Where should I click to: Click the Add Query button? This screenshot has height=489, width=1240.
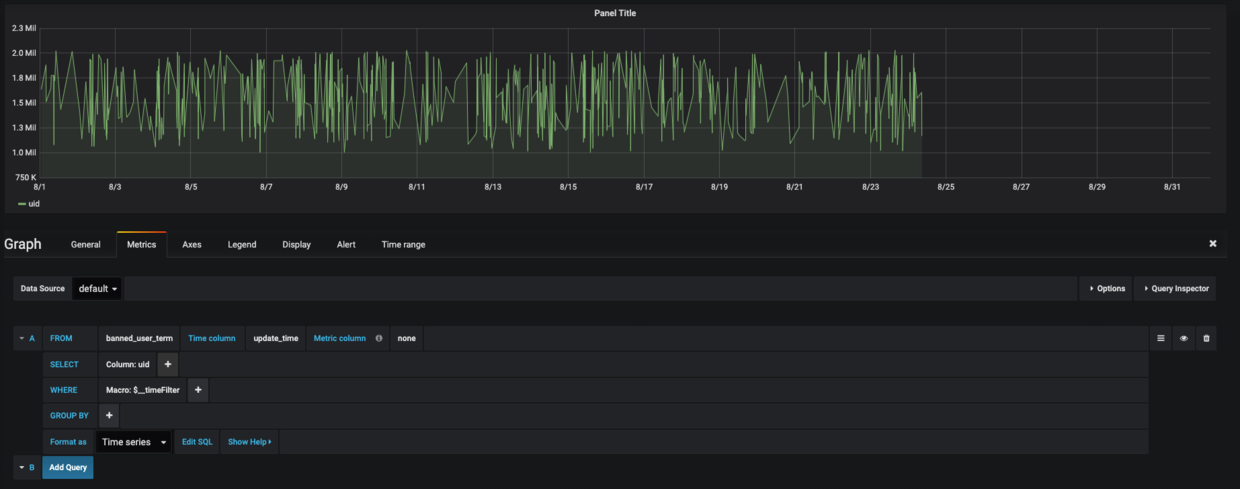(68, 467)
